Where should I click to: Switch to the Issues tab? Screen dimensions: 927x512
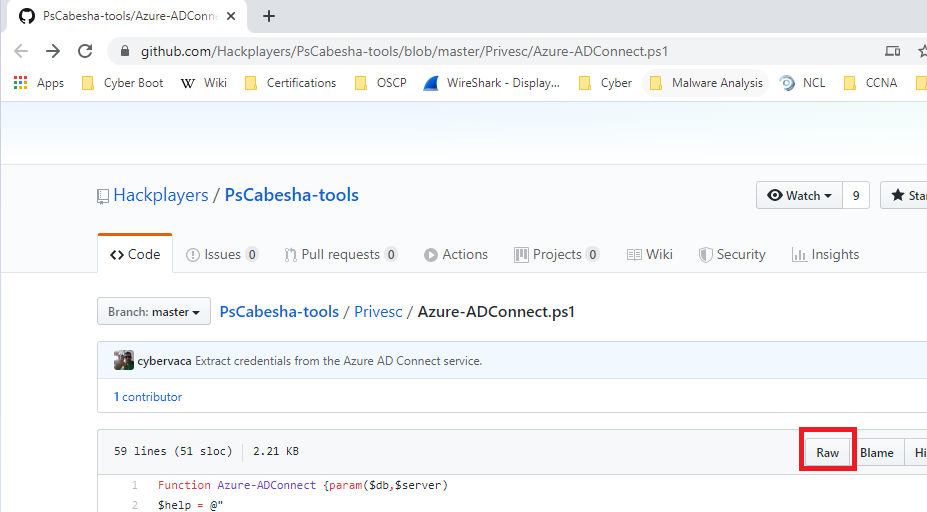coord(222,254)
